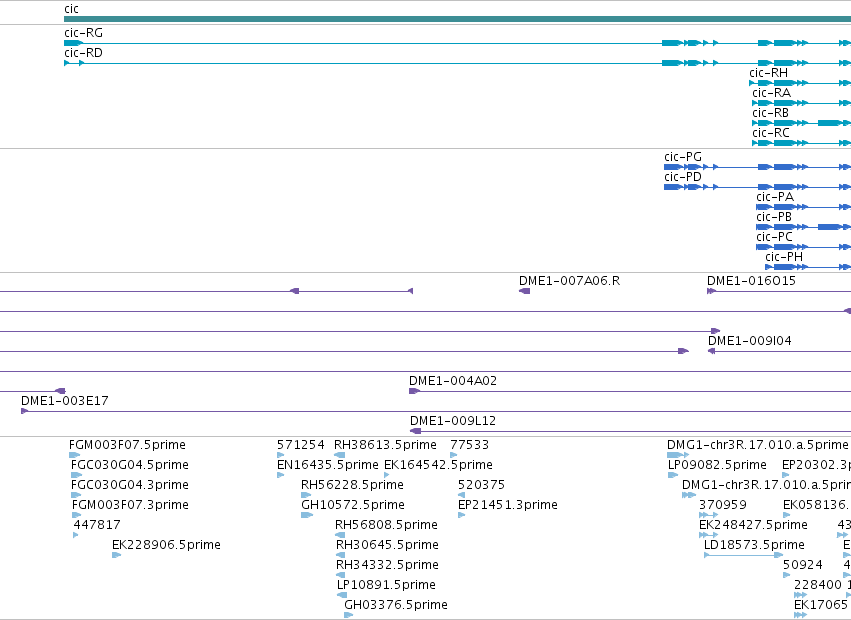
Task: Choose the EK164542.5prime EST label
Action: [439, 465]
